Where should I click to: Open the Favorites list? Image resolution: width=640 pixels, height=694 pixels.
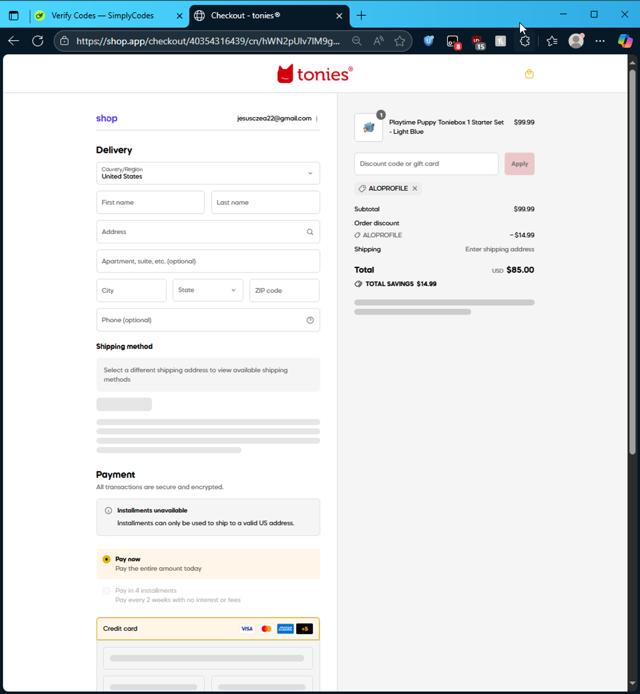[551, 41]
